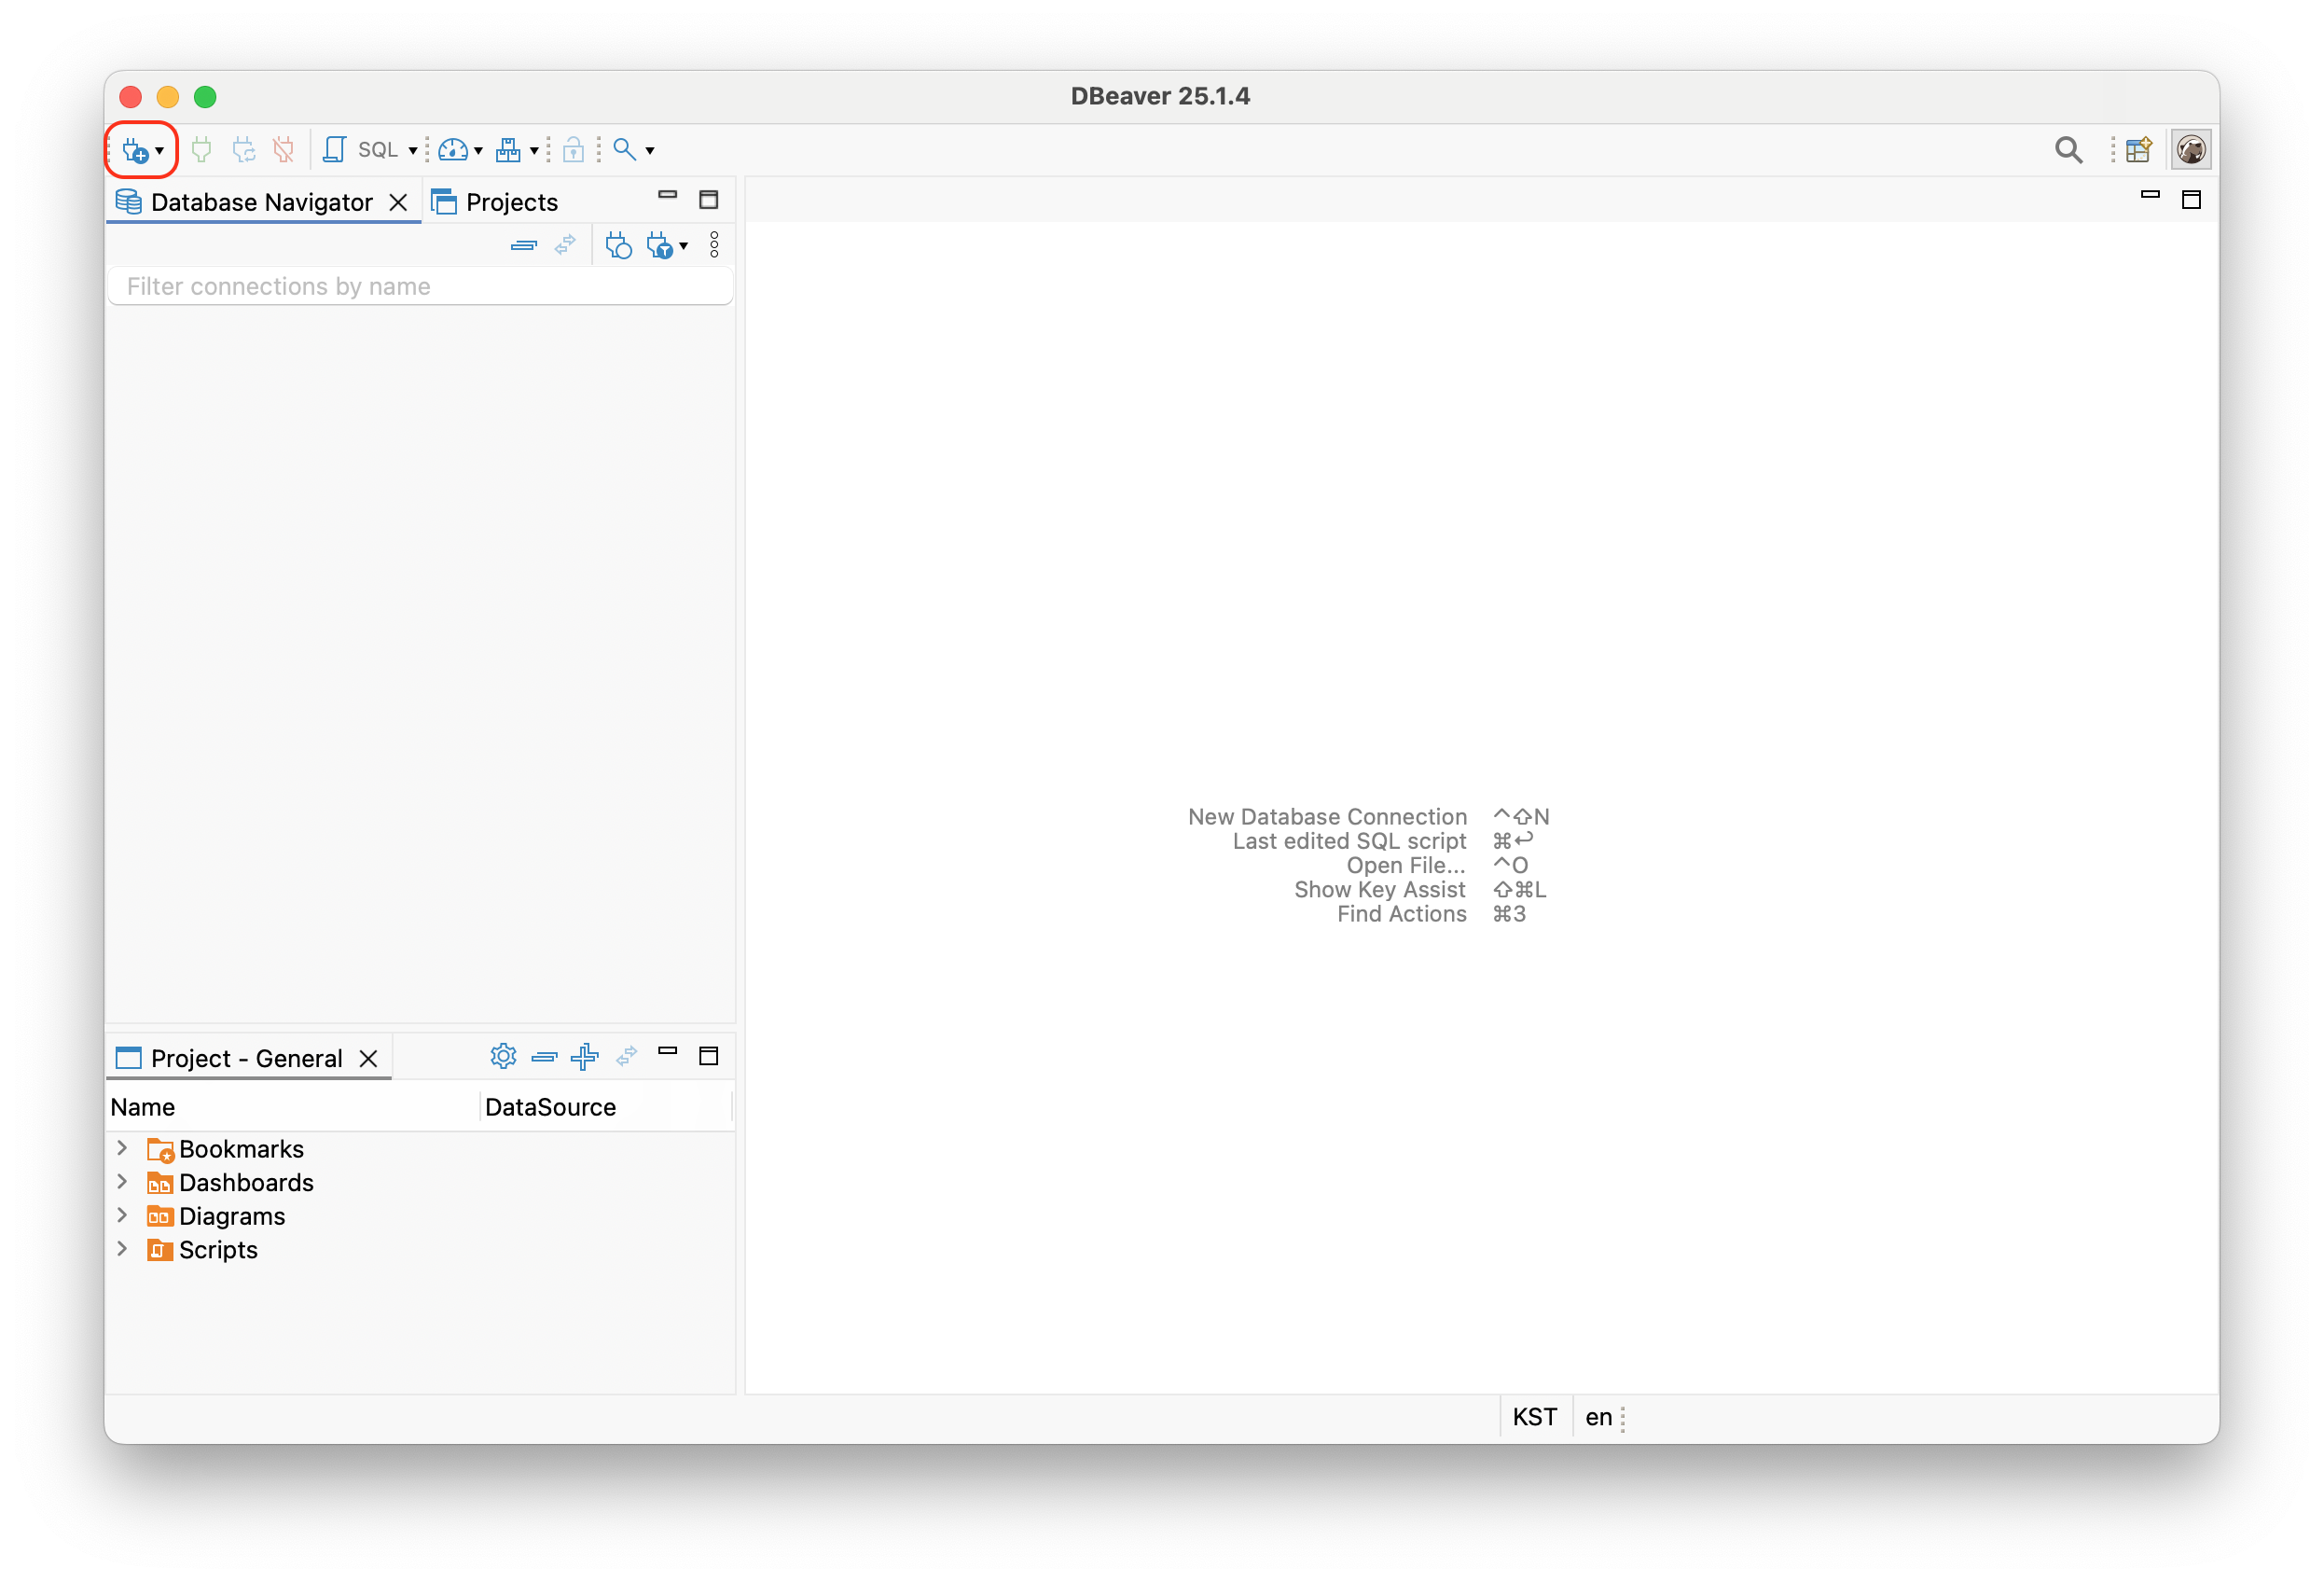Click the blue plus icon in Project panel
This screenshot has width=2324, height=1582.
click(x=585, y=1056)
